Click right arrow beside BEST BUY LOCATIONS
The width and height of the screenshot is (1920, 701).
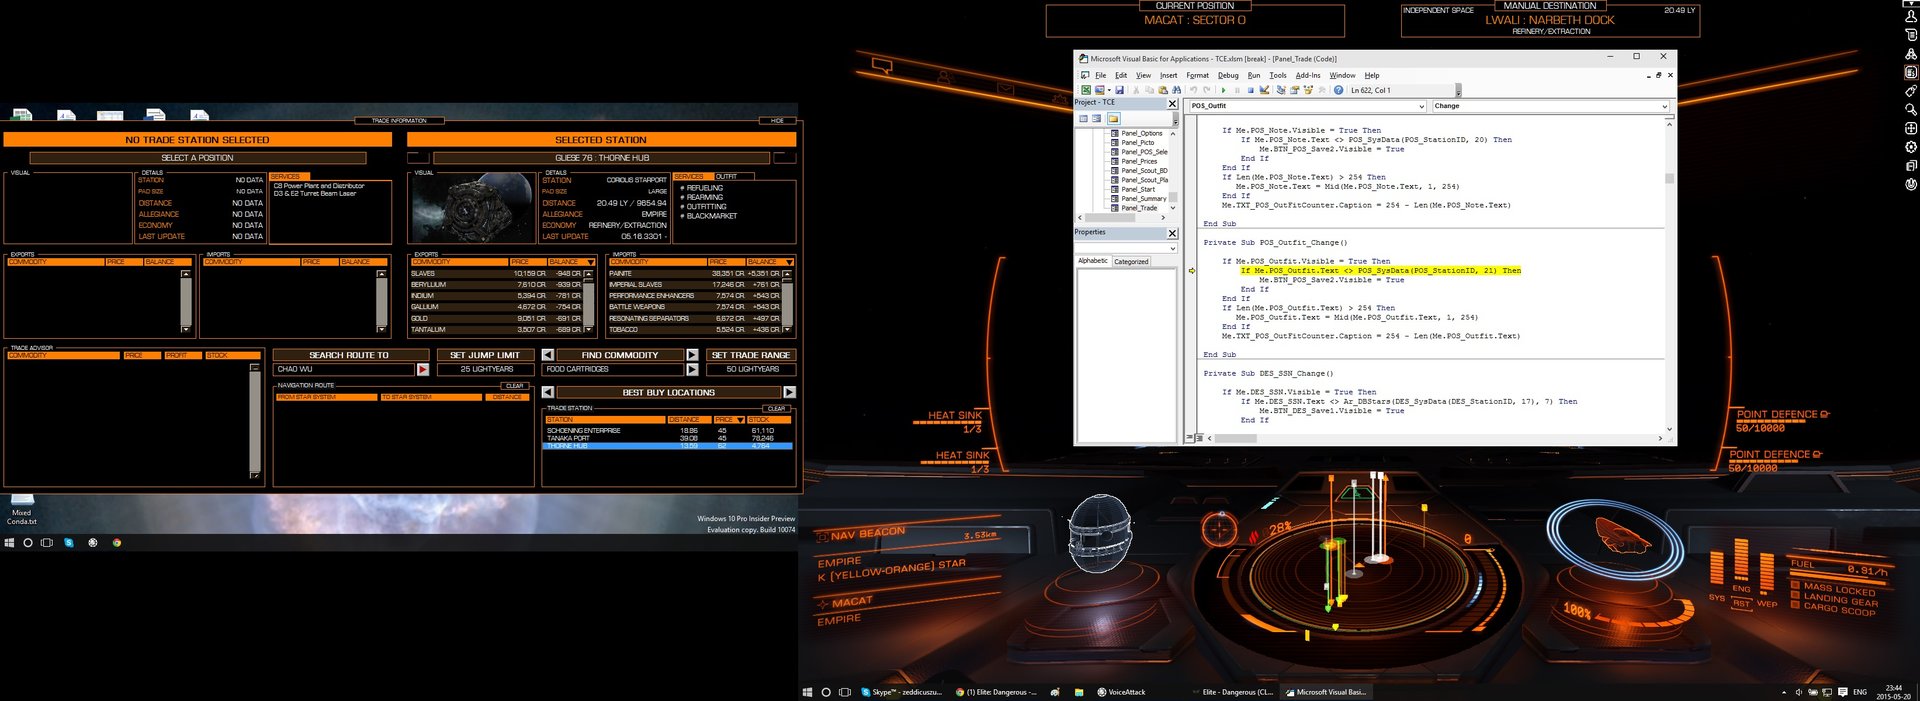pyautogui.click(x=789, y=392)
